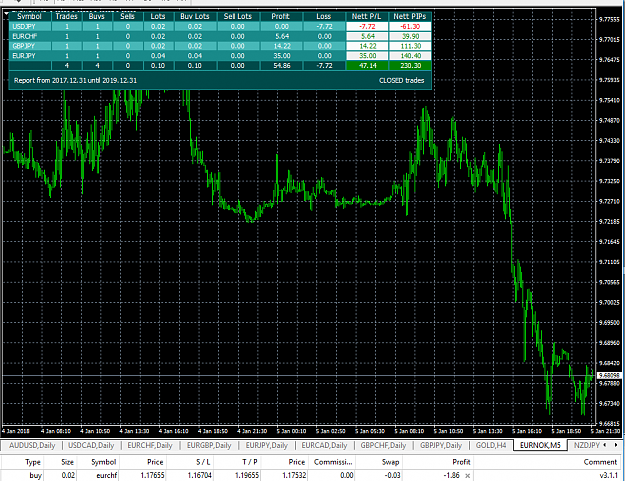
Task: Click the 5 Jan 16:10 time axis label
Action: coord(527,431)
